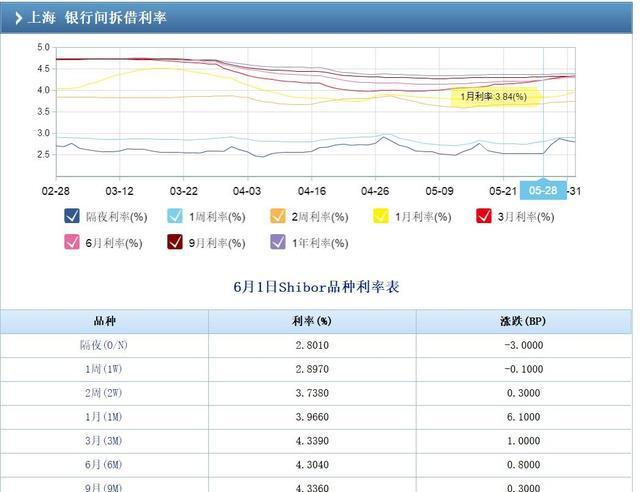This screenshot has width=640, height=492.
Task: Click the rate value 2.8010
Action: [x=312, y=345]
